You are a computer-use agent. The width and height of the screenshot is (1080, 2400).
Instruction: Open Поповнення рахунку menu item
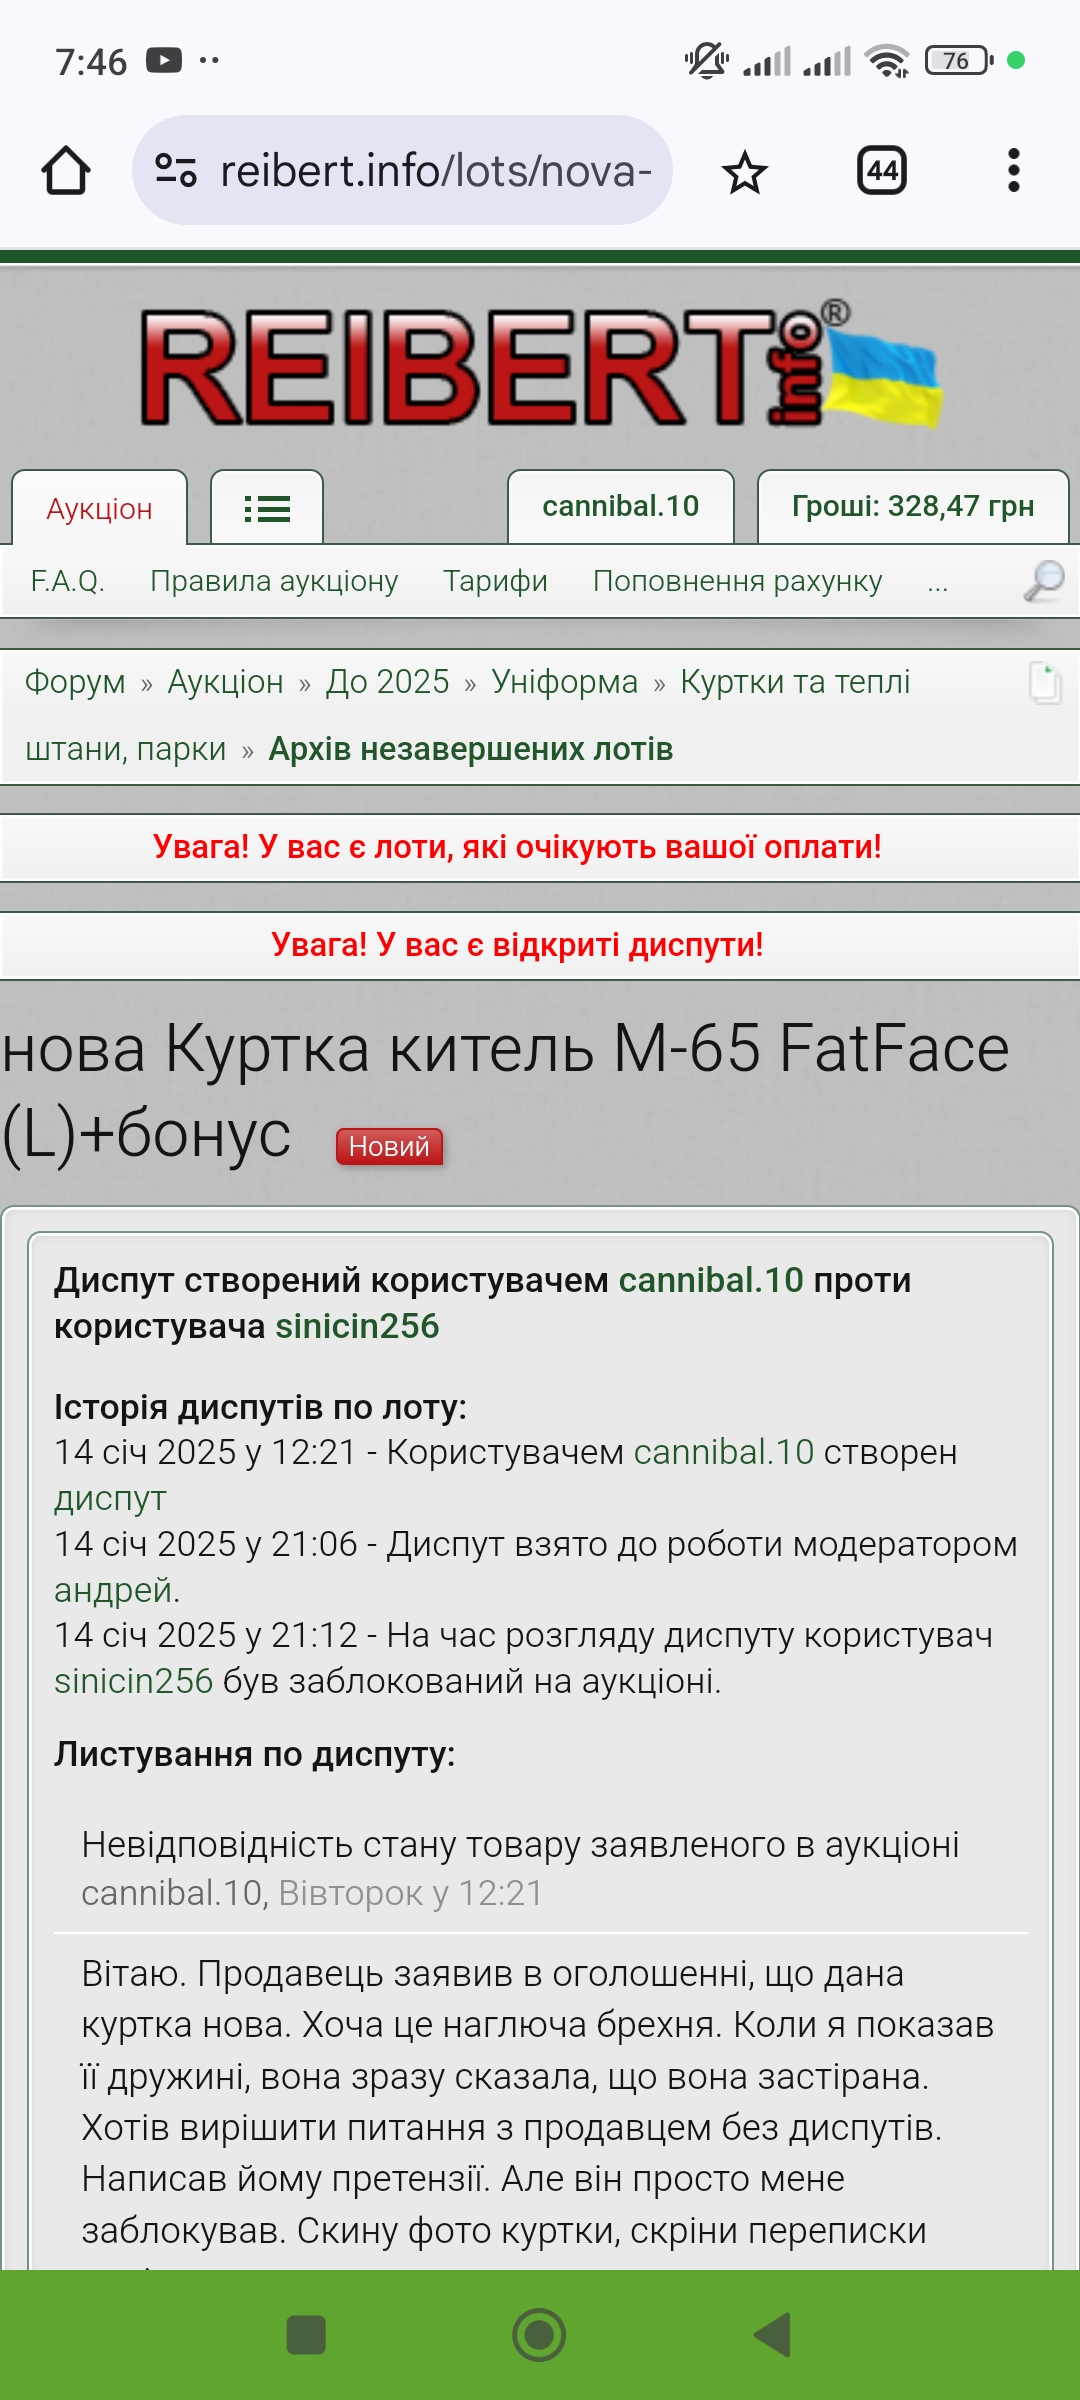[737, 581]
